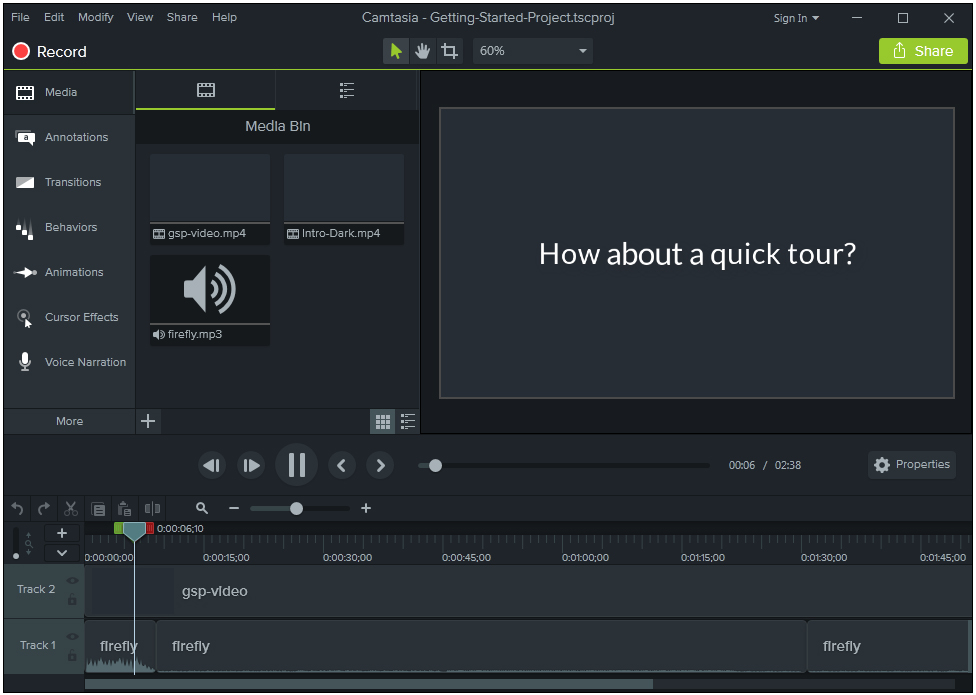Viewport: 976px width, 695px height.
Task: Open the Sign In dropdown
Action: (x=796, y=18)
